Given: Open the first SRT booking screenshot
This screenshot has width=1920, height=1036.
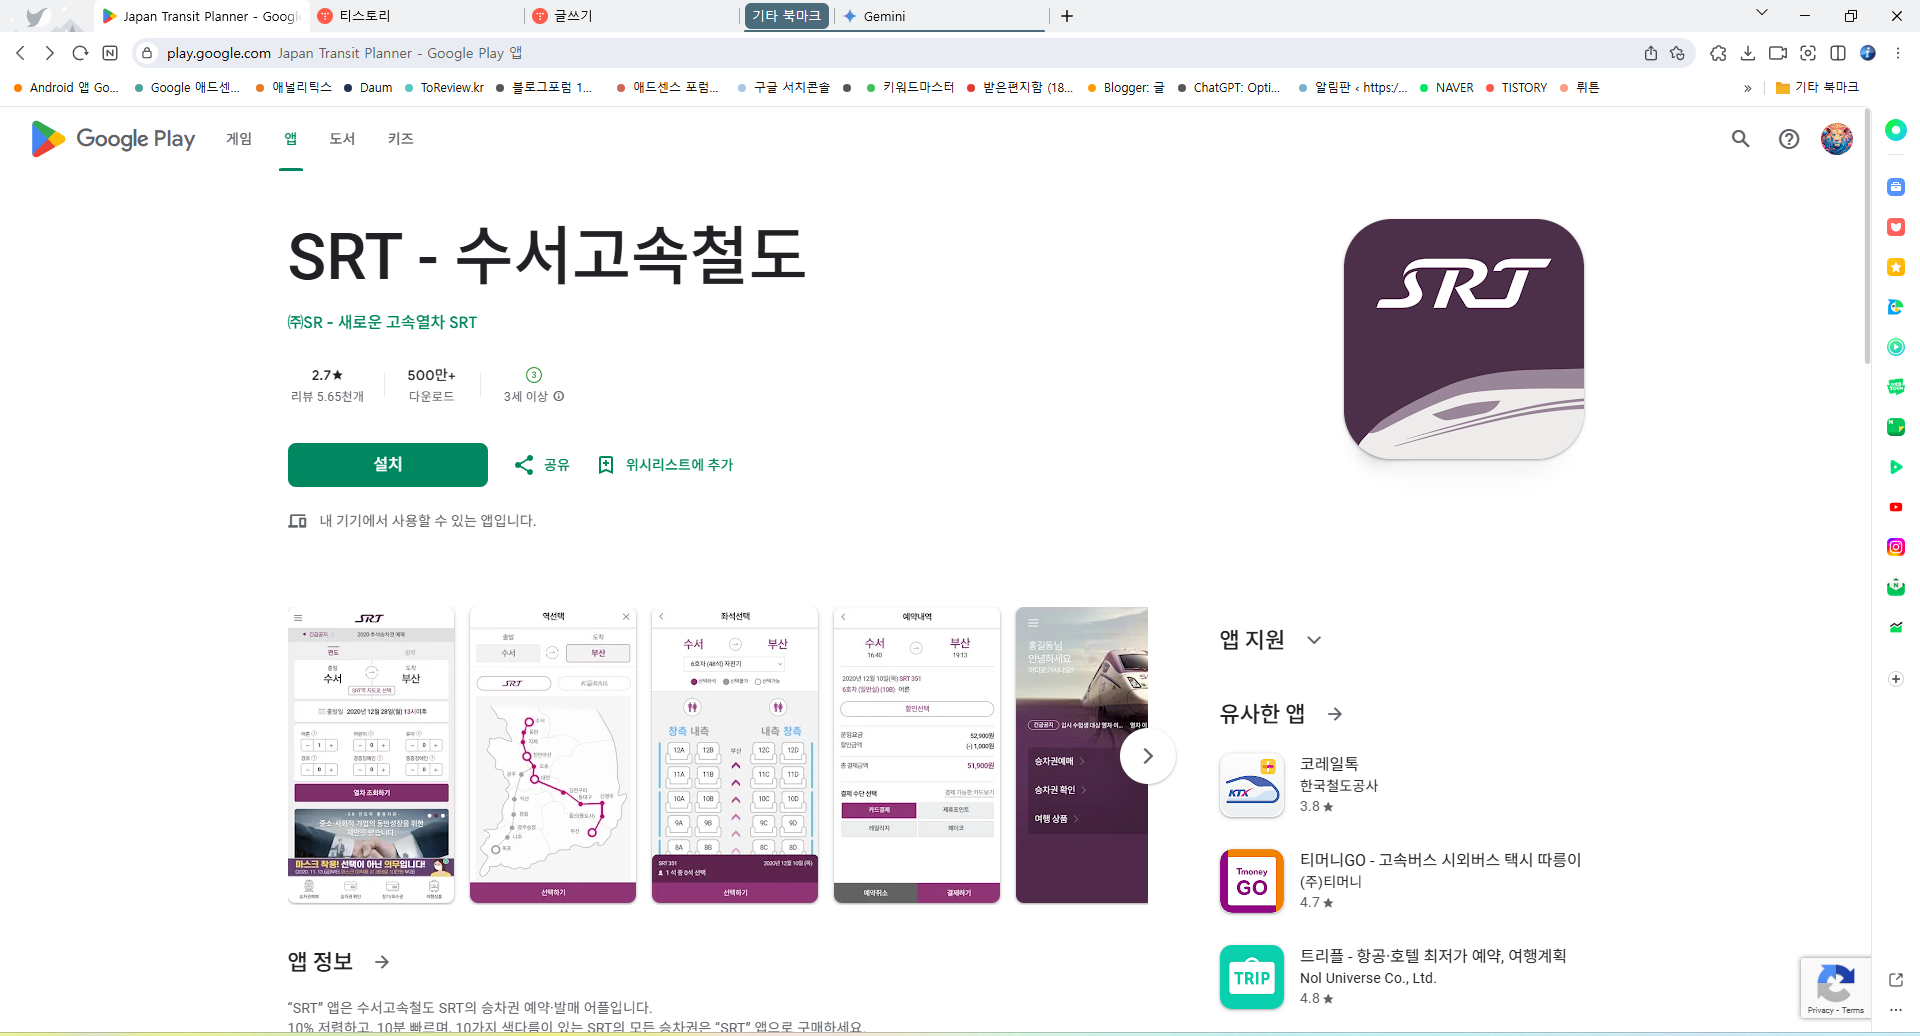Looking at the screenshot, I should pyautogui.click(x=371, y=755).
